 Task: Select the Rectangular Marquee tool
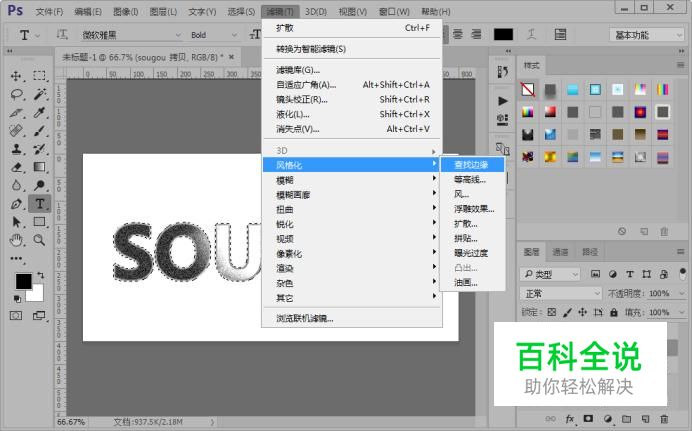coord(39,76)
